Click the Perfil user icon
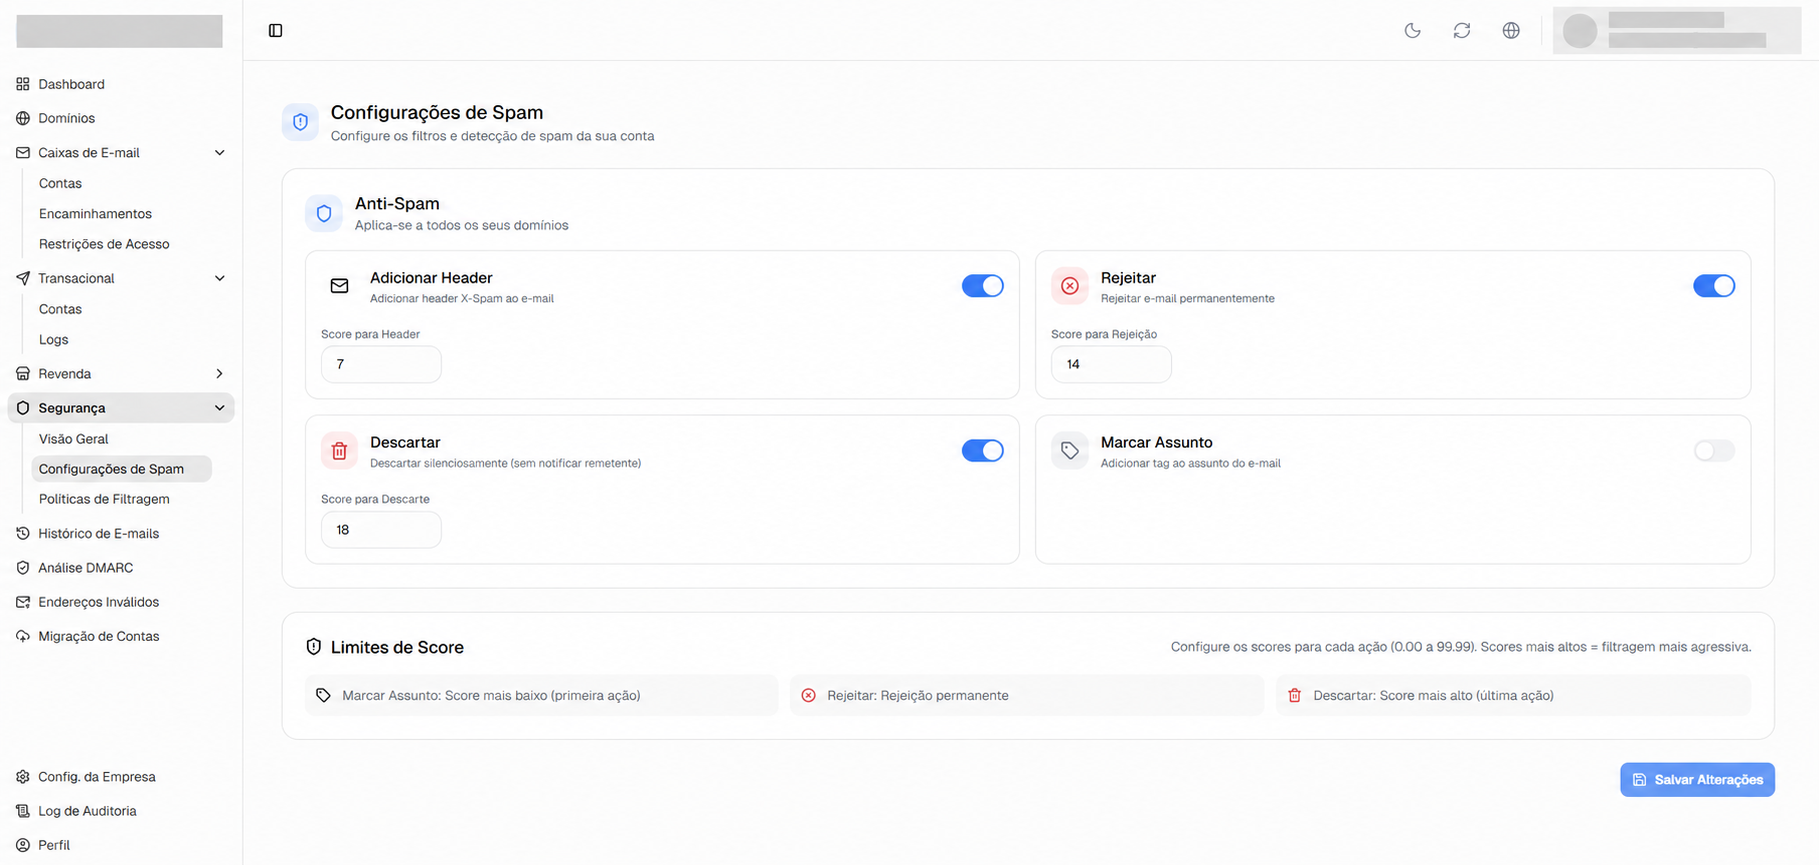This screenshot has width=1819, height=865. pyautogui.click(x=23, y=845)
